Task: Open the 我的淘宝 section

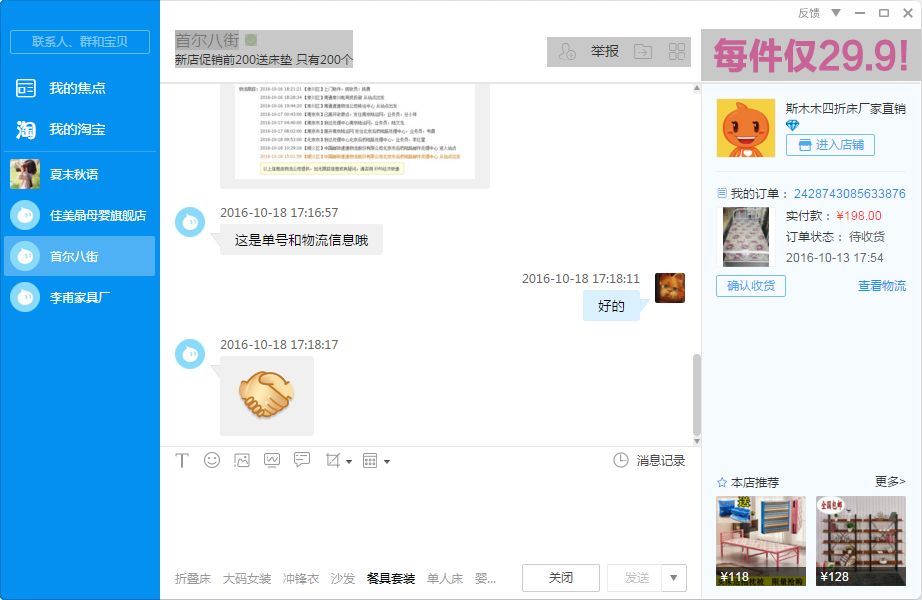Action: (80, 129)
